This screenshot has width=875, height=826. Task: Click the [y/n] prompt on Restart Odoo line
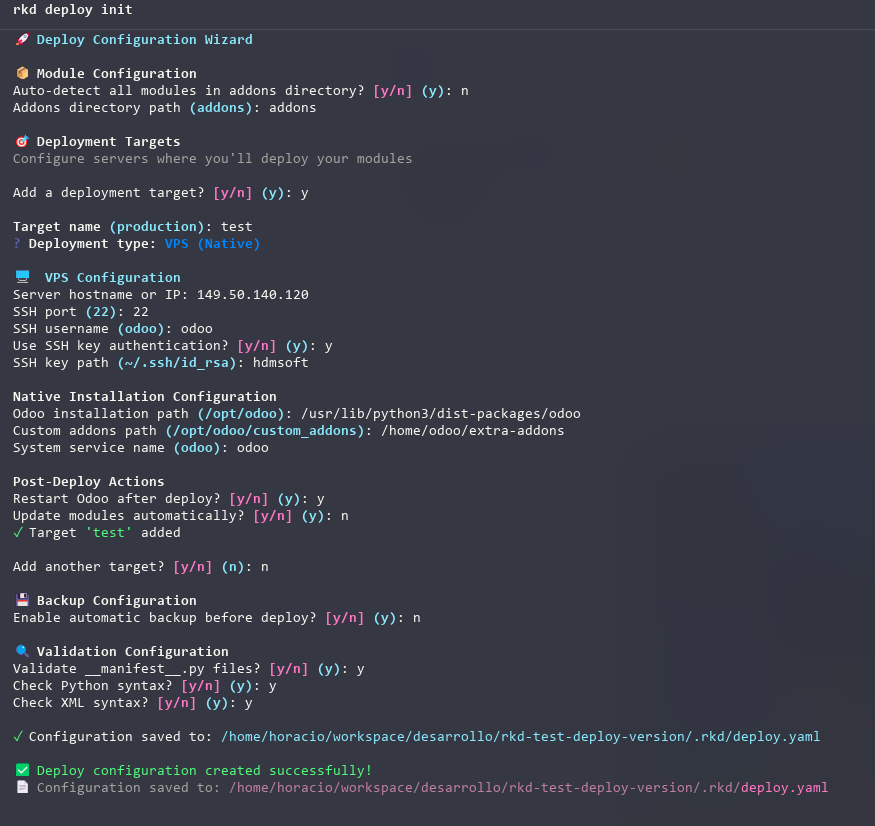pos(248,499)
